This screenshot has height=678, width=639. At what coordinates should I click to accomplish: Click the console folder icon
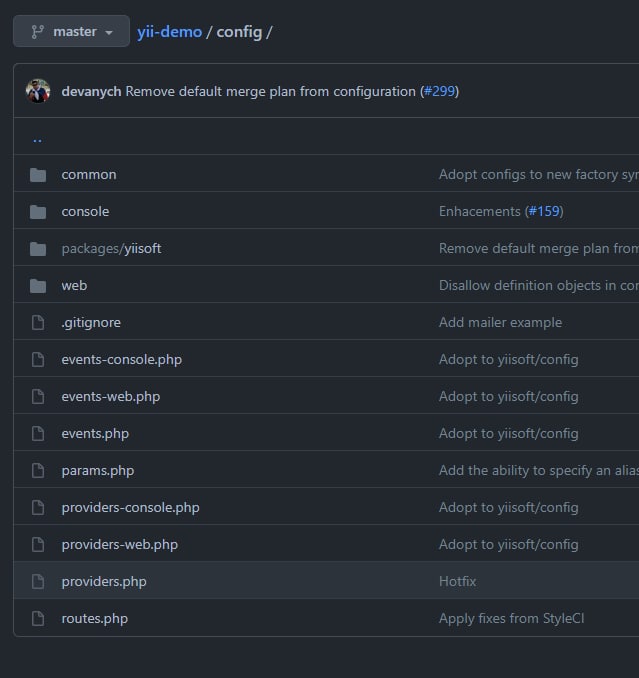pyautogui.click(x=38, y=212)
